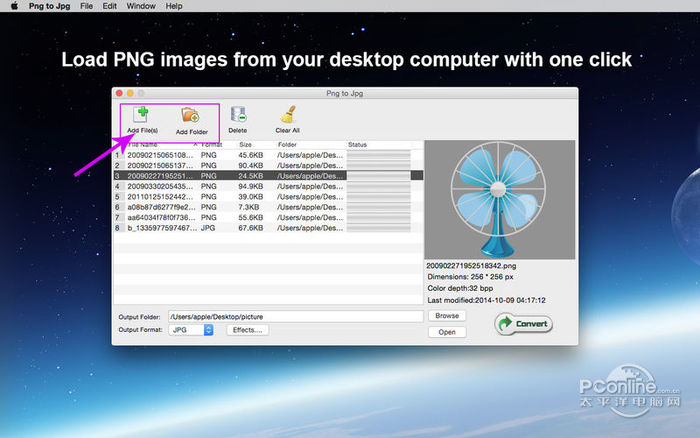Select highlighted row 20090227195251...

[x=268, y=175]
